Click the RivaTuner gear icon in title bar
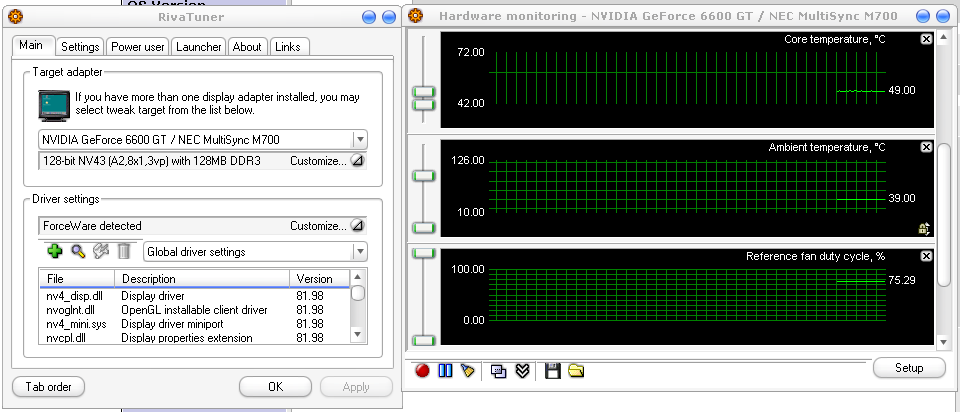The height and width of the screenshot is (412, 960). (x=15, y=17)
